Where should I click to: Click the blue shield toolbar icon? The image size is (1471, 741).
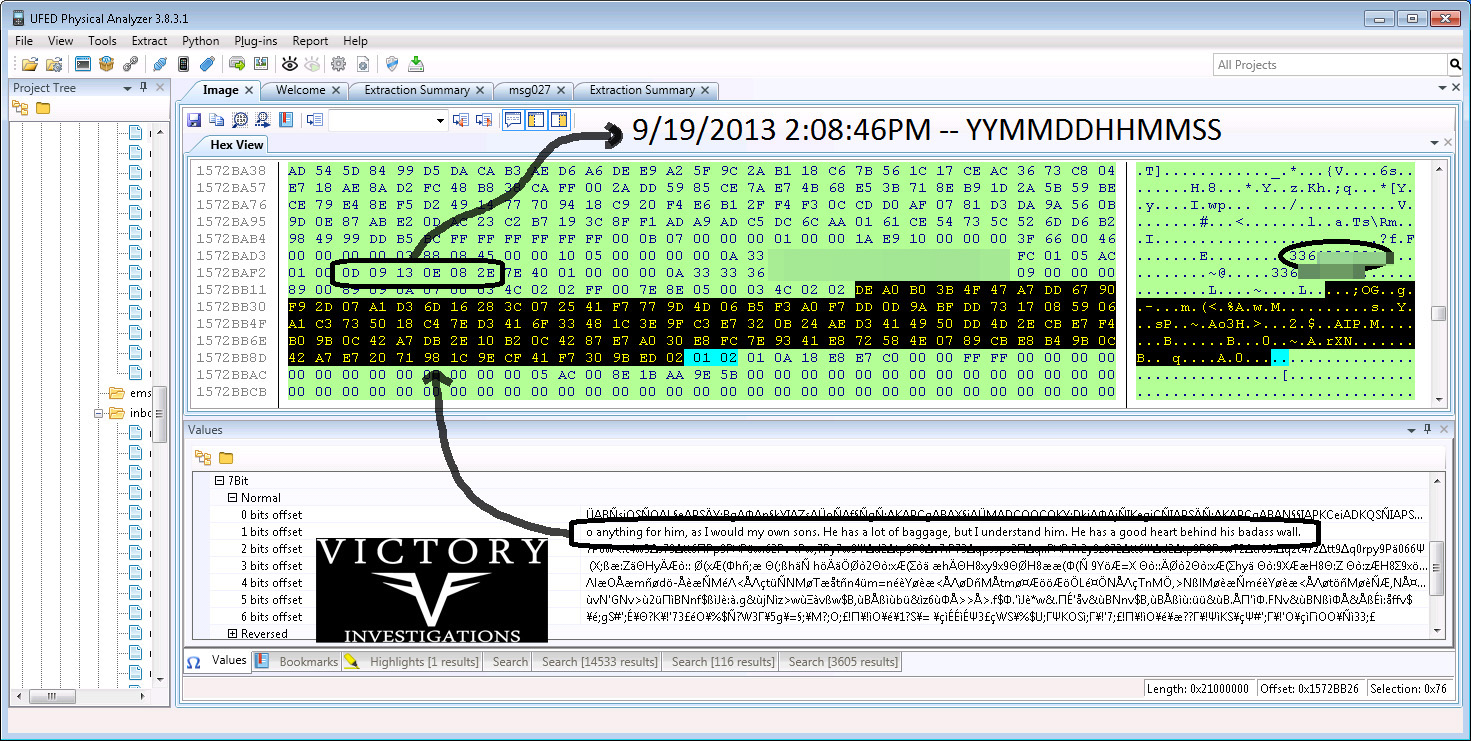[x=392, y=64]
